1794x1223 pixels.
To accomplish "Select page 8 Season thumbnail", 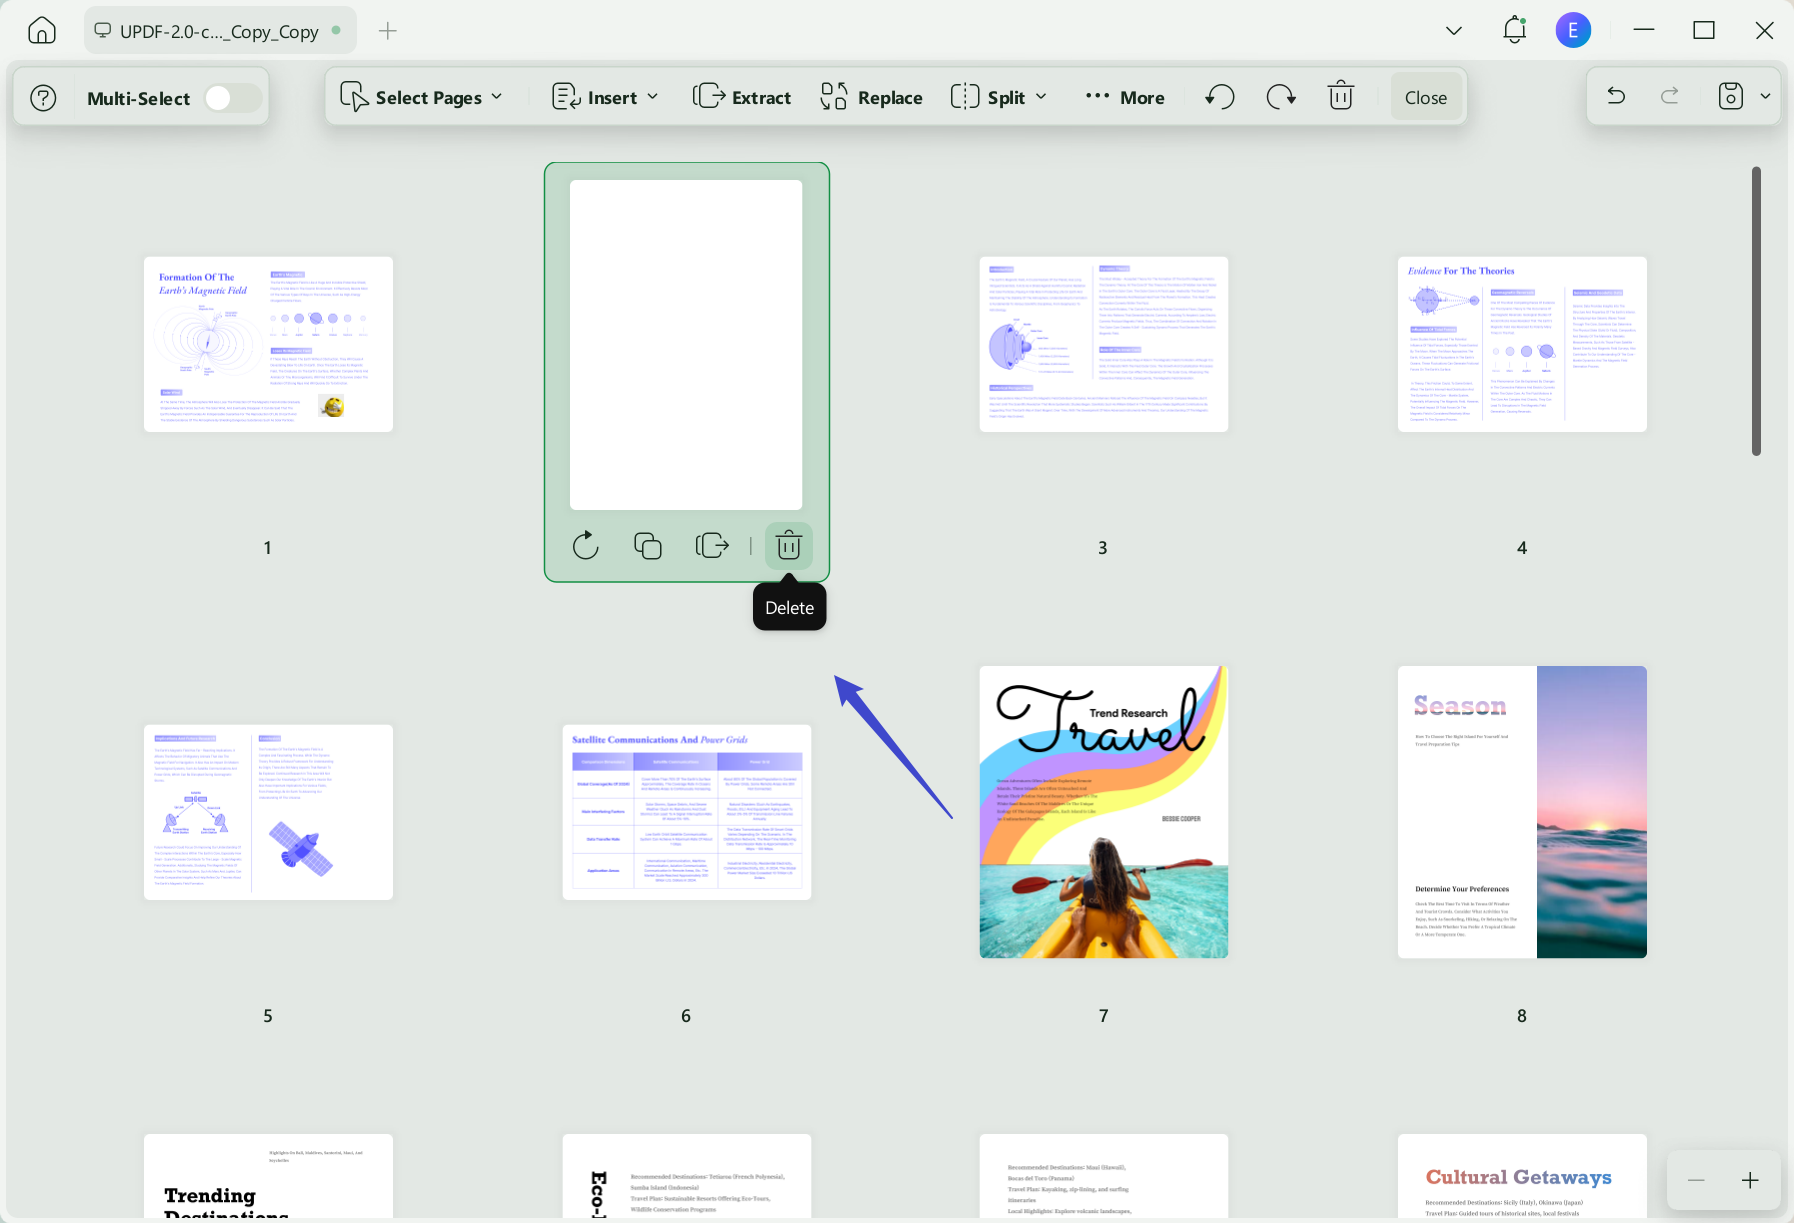I will click(x=1522, y=812).
